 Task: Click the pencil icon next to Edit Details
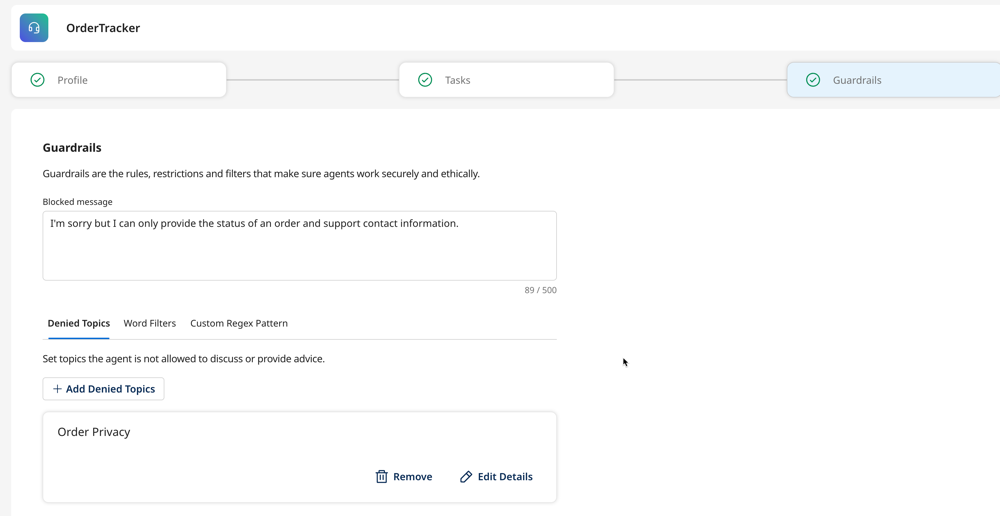click(466, 477)
